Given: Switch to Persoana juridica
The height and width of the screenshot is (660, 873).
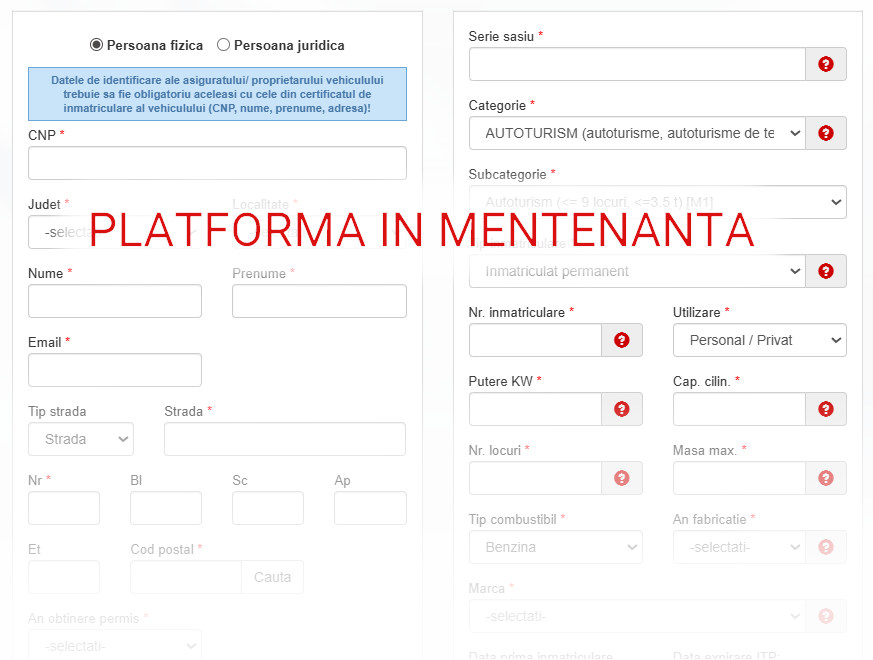Looking at the screenshot, I should [222, 44].
